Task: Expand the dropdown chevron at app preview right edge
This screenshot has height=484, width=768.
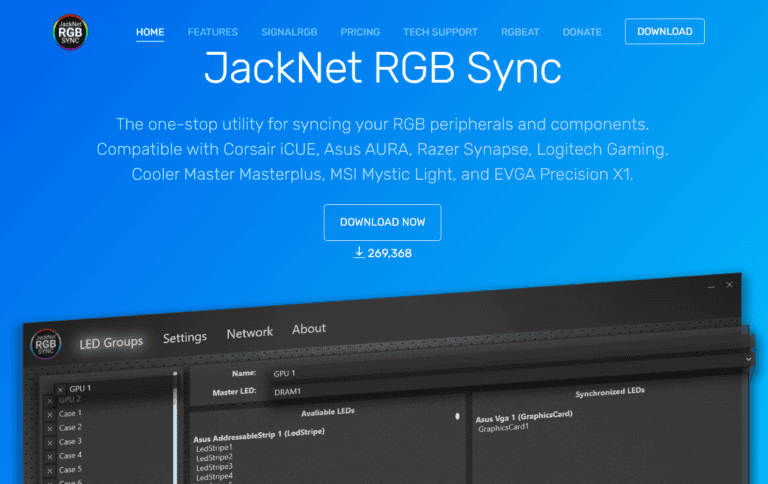Action: (748, 359)
